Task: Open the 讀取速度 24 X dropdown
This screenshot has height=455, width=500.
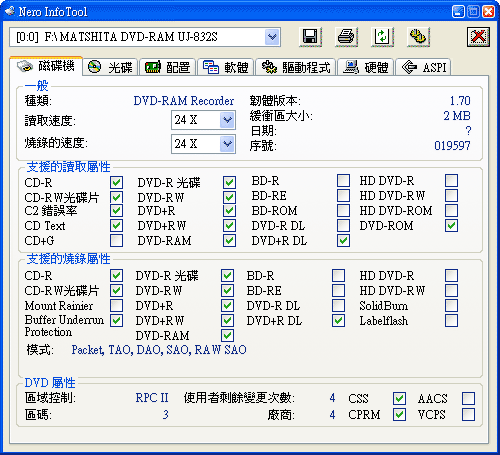Action: [227, 120]
